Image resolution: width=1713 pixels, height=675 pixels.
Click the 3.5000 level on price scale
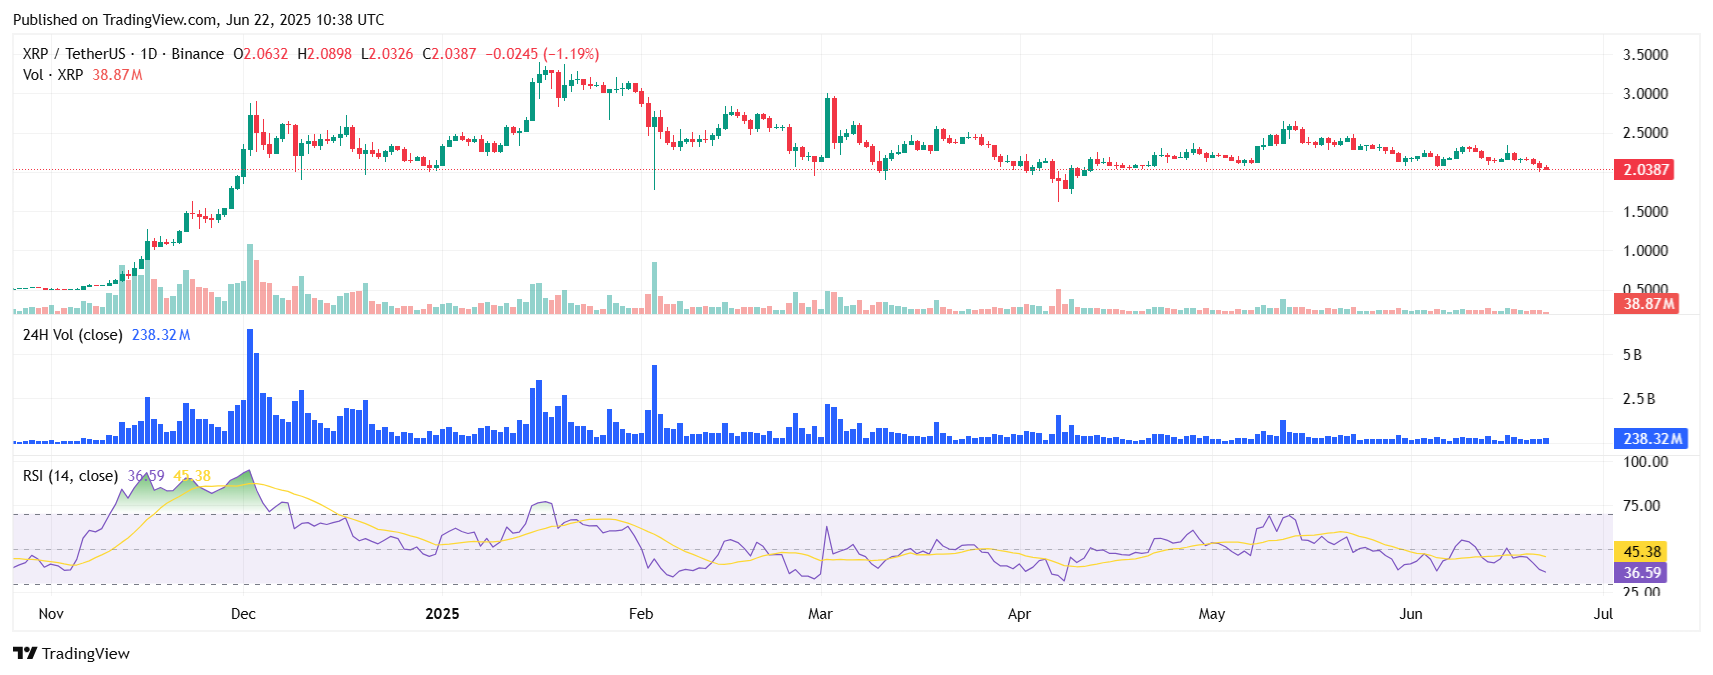tap(1645, 55)
